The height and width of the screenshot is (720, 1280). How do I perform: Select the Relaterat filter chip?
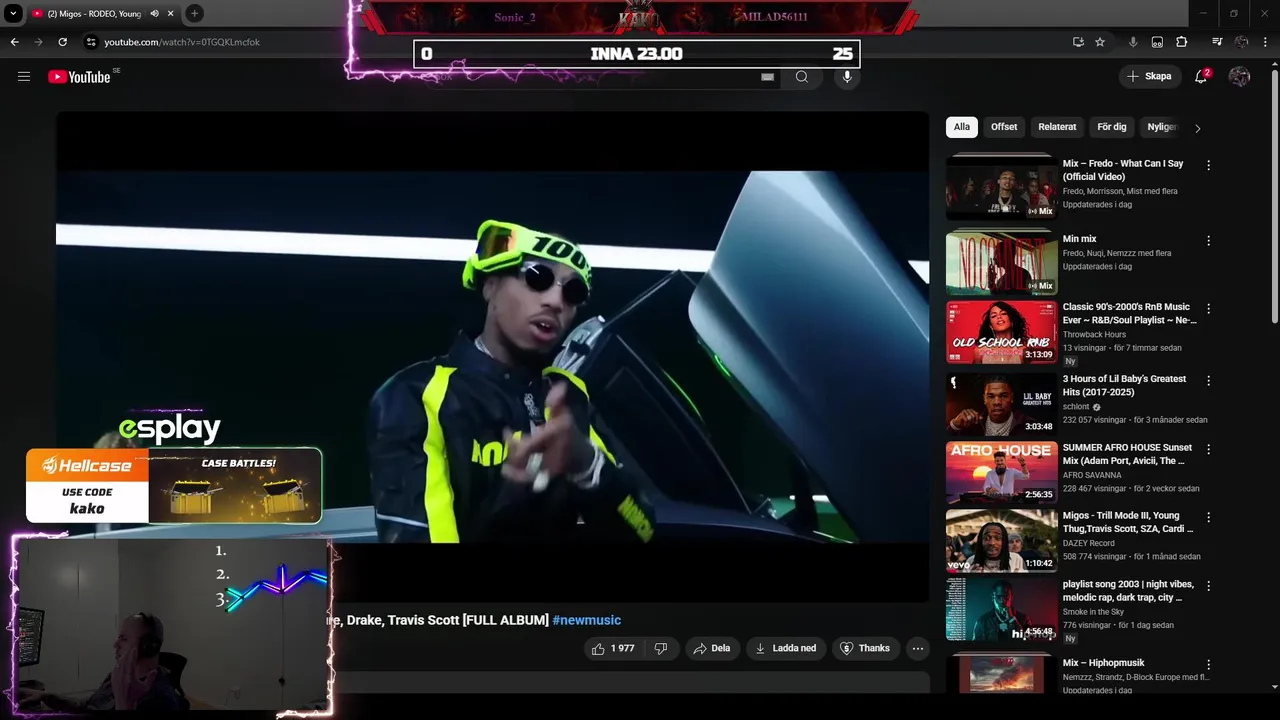(1057, 127)
